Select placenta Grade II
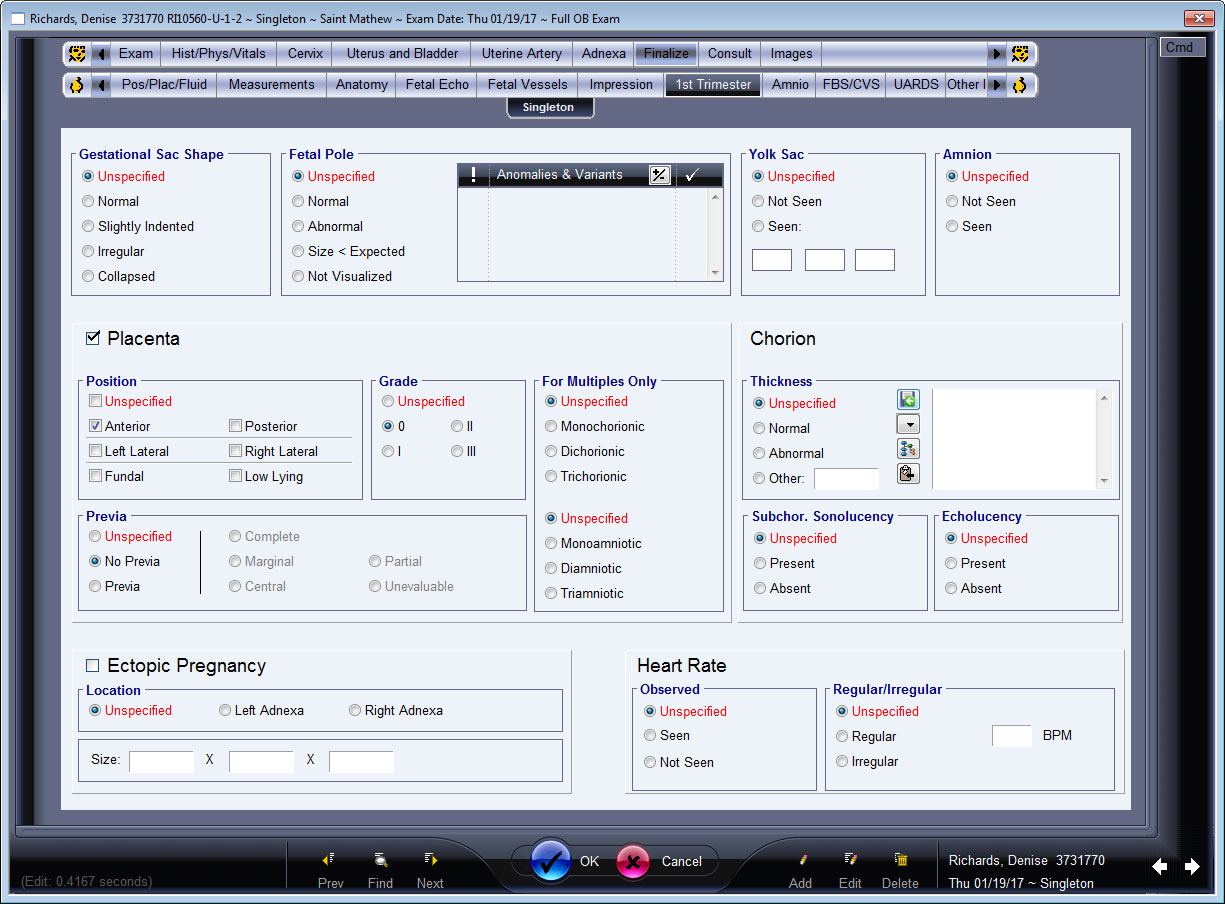The height and width of the screenshot is (904, 1225). [457, 426]
